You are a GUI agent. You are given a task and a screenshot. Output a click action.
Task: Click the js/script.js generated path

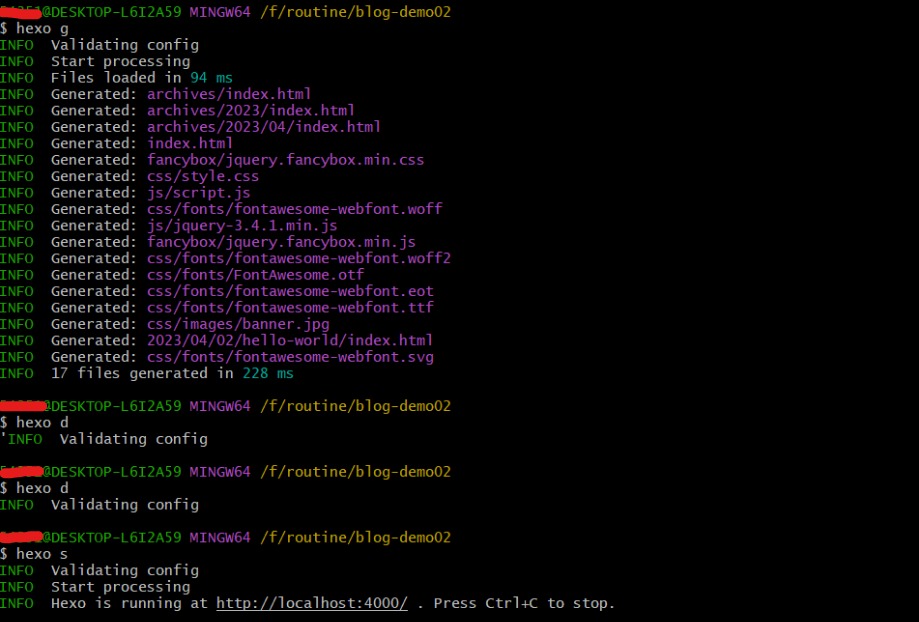click(199, 192)
